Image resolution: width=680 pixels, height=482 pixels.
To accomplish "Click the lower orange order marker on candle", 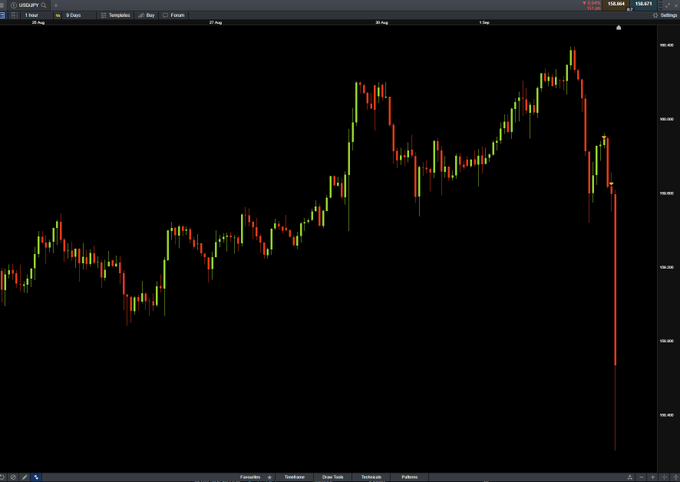I will click(x=611, y=184).
